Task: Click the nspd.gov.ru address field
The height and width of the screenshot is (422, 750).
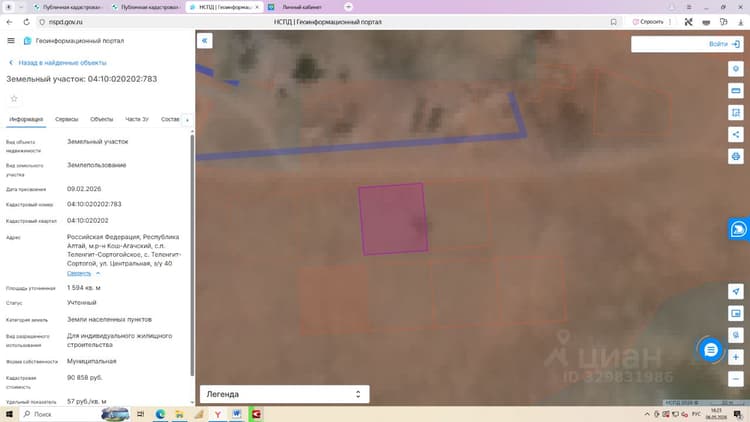Action: coord(66,22)
